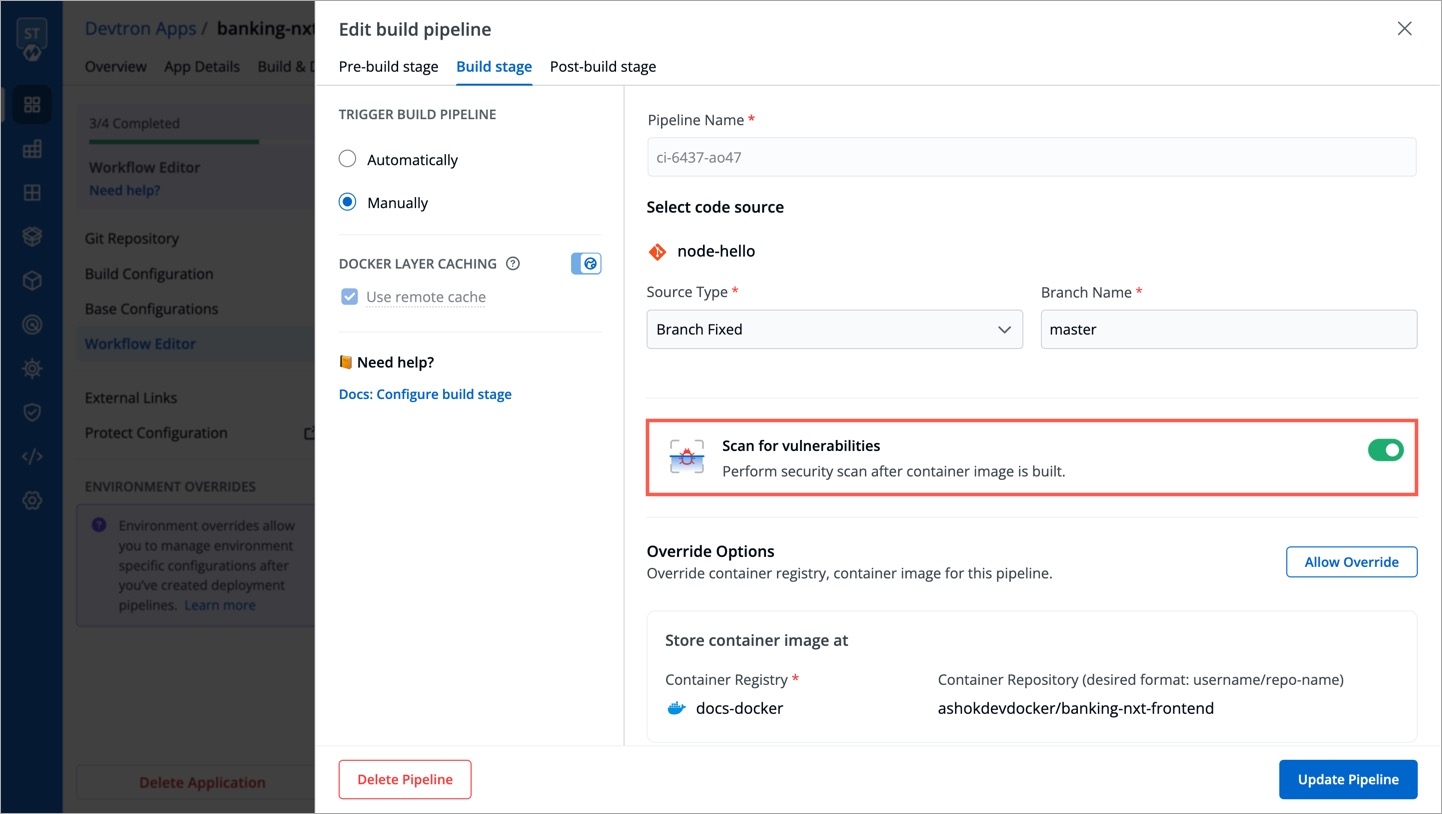The height and width of the screenshot is (814, 1442).
Task: Click the Delete Pipeline button
Action: 405,779
